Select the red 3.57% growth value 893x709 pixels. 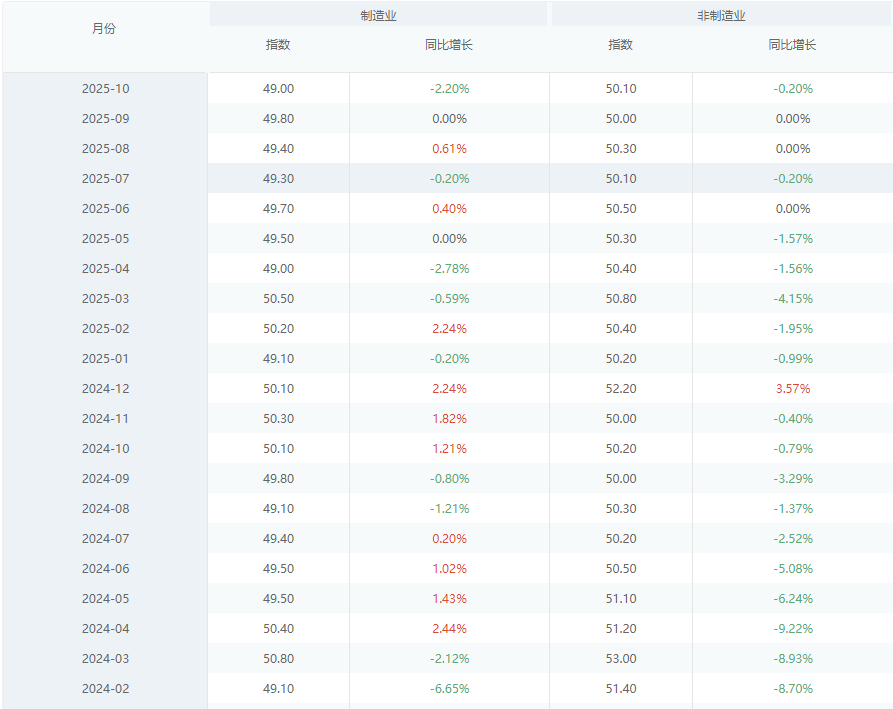point(792,389)
